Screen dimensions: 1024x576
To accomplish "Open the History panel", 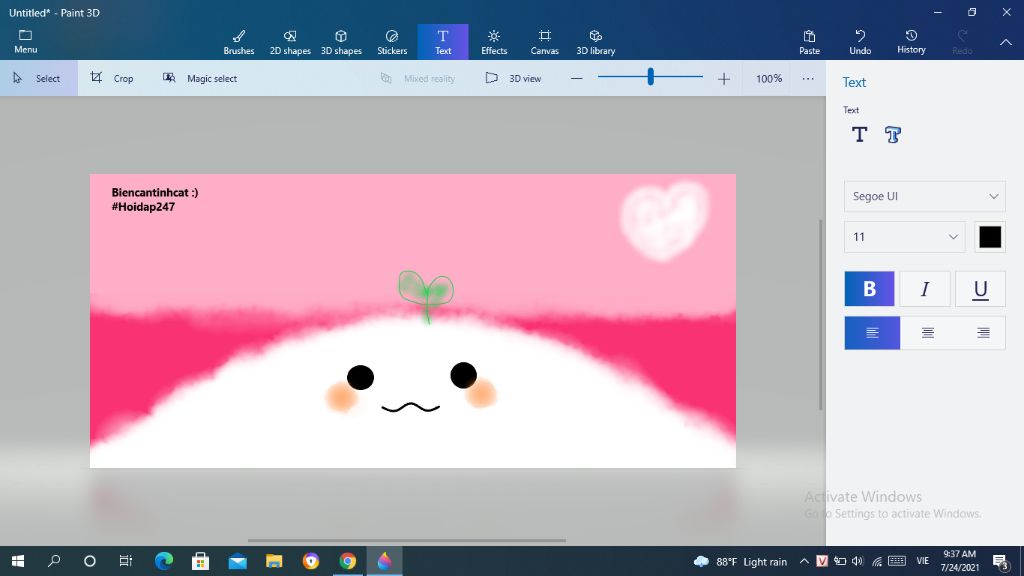I will 911,42.
